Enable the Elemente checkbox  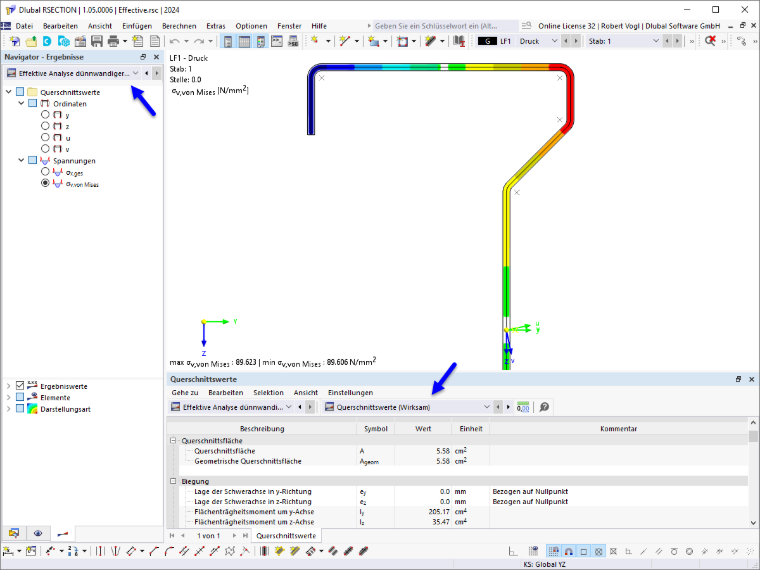[x=20, y=397]
